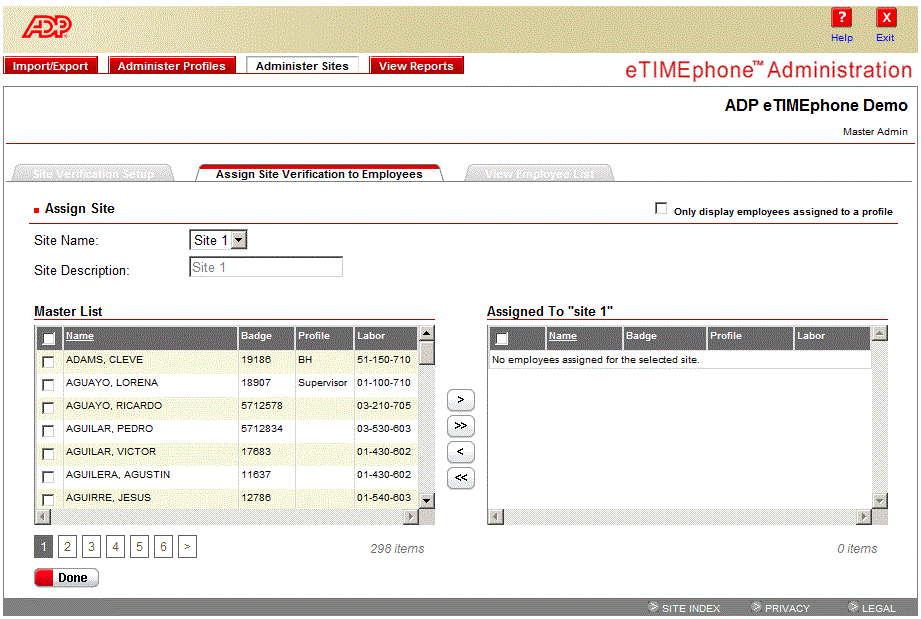Select Administer Sites menu
The height and width of the screenshot is (619, 921).
302,66
